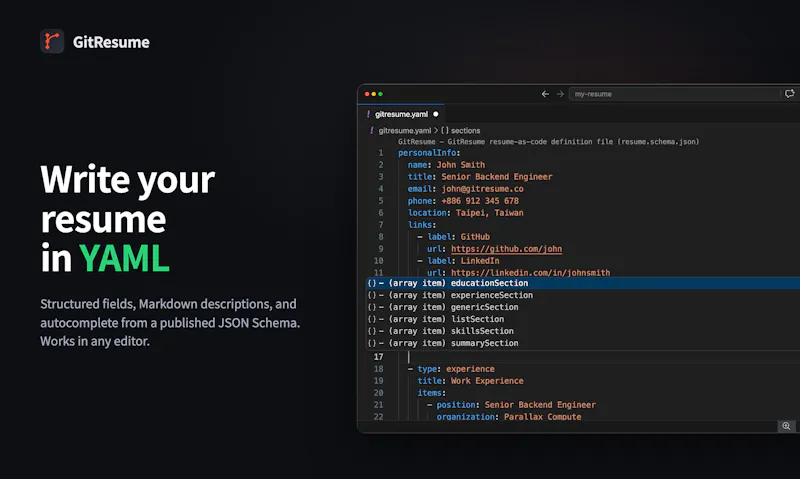The height and width of the screenshot is (479, 800).
Task: Click the title value Work Experience
Action: pyautogui.click(x=487, y=381)
